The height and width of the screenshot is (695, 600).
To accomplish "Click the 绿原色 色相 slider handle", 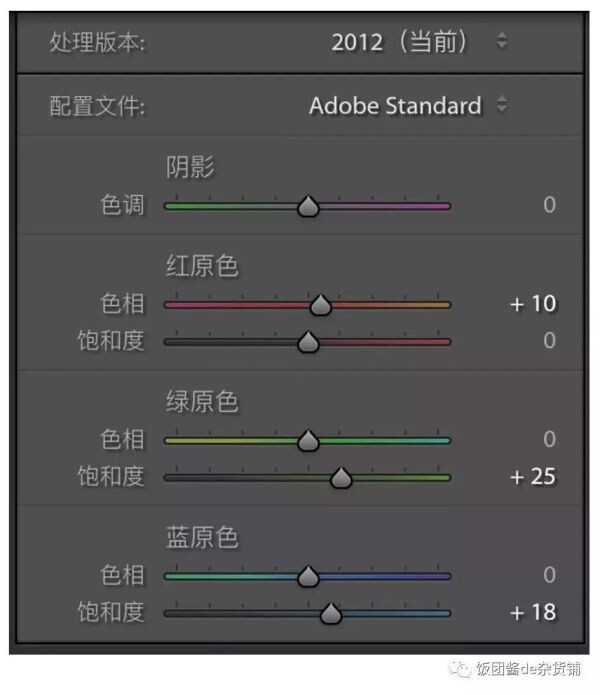I will pyautogui.click(x=308, y=441).
